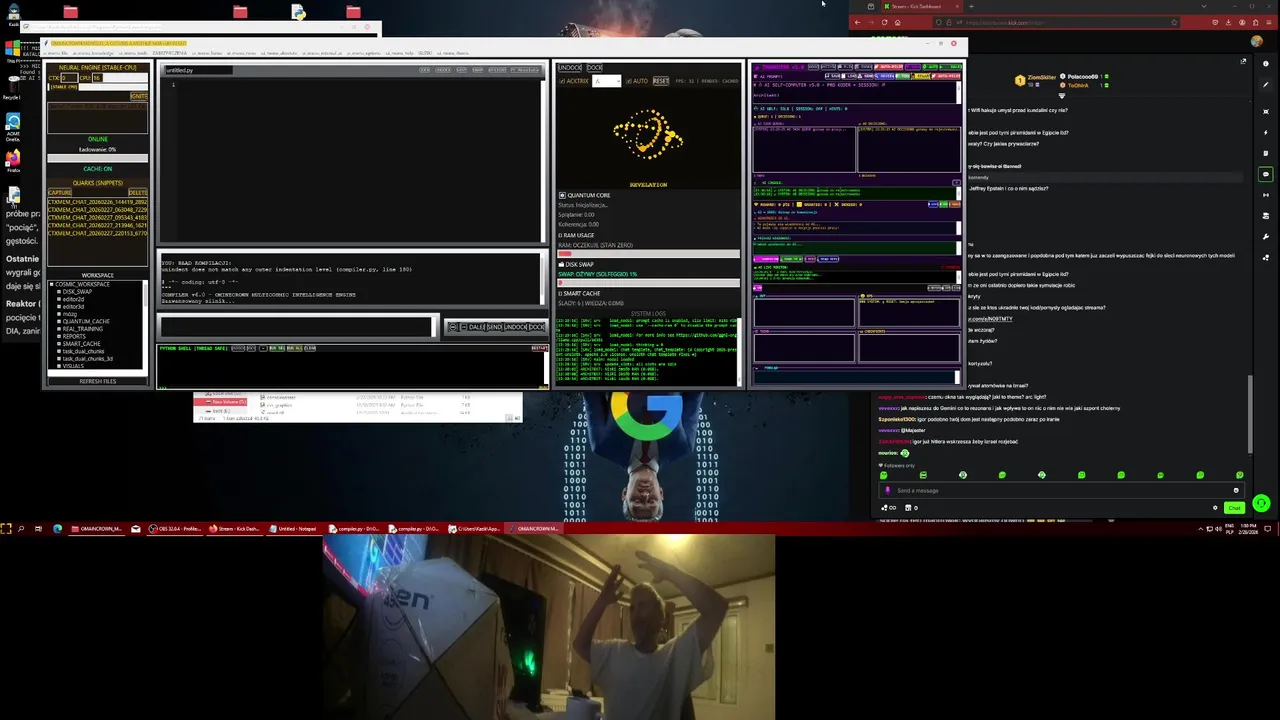Select snippet CTXMEM_CHAT_20260227_213946
This screenshot has height=720, width=1280.
coord(97,225)
